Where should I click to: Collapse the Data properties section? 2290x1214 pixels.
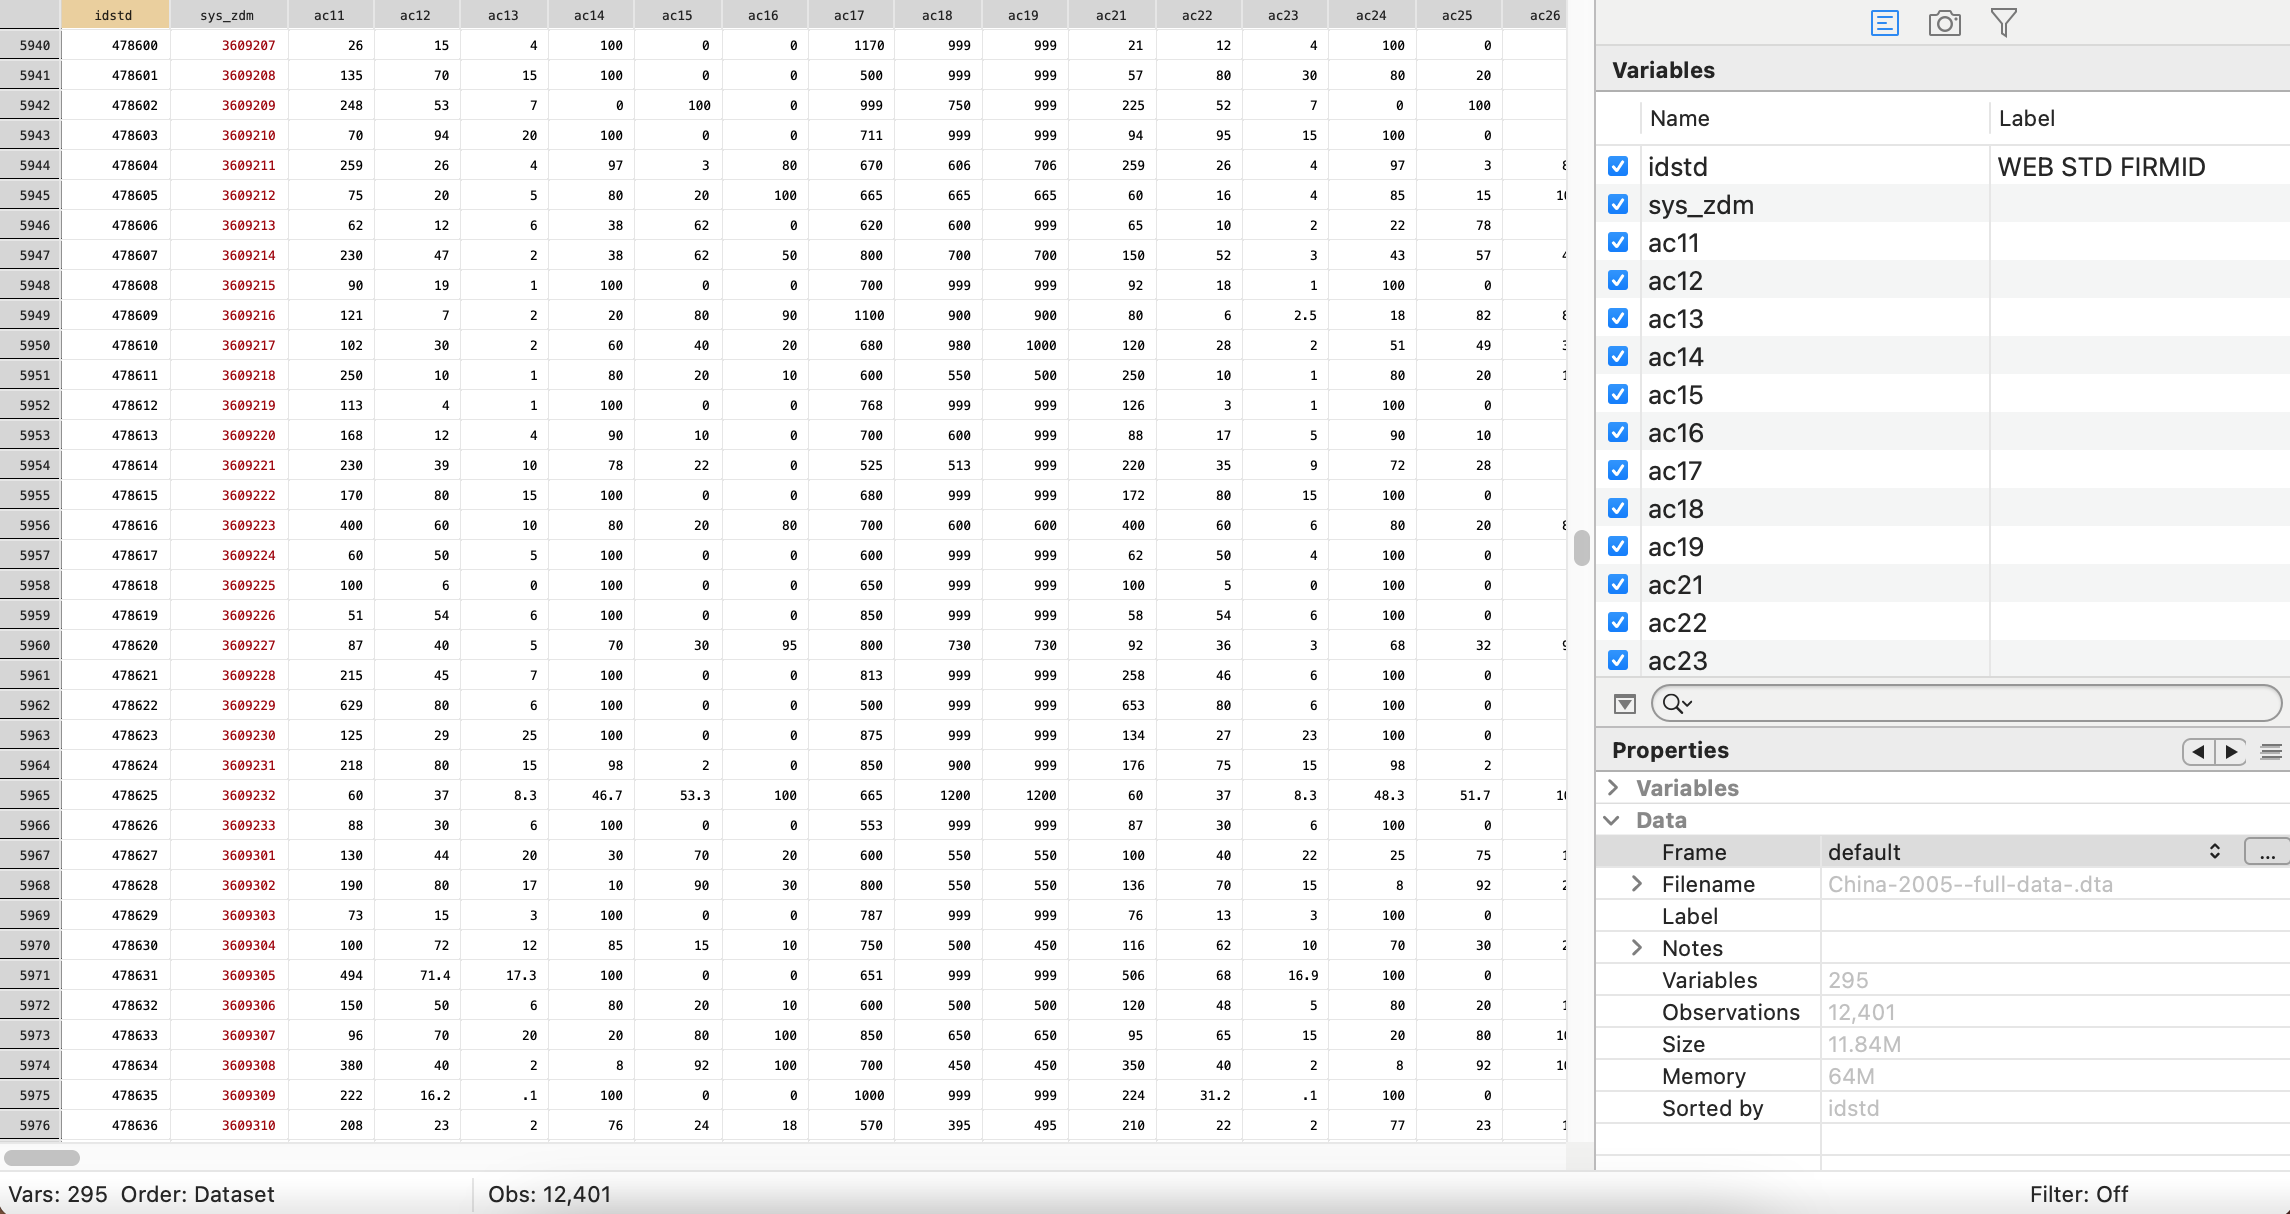click(x=1612, y=820)
